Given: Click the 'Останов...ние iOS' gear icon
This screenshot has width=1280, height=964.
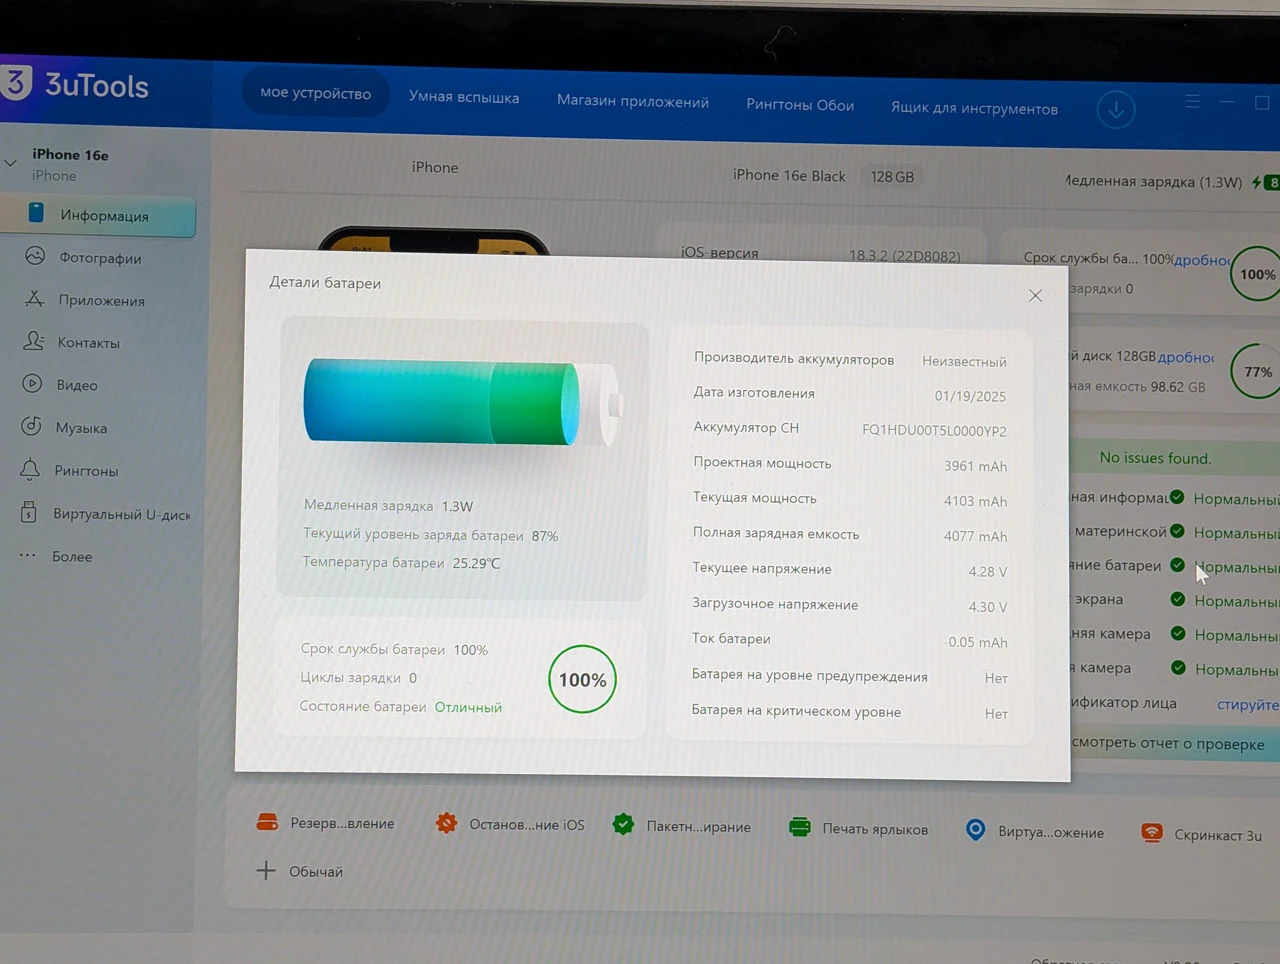Looking at the screenshot, I should tap(446, 823).
